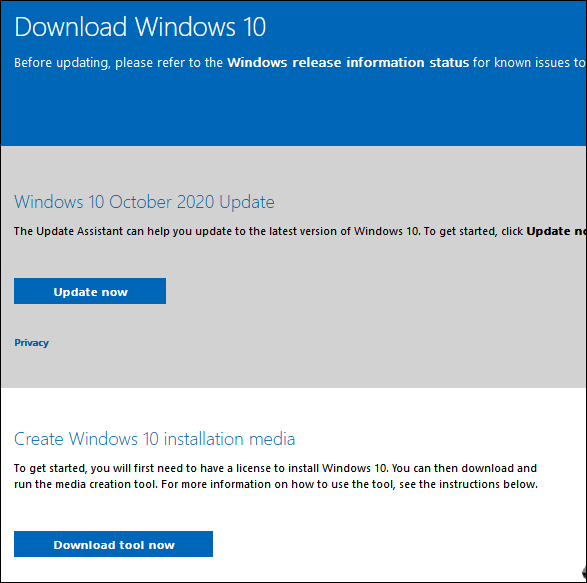Click the Create Windows 10 installation media heading

[154, 439]
